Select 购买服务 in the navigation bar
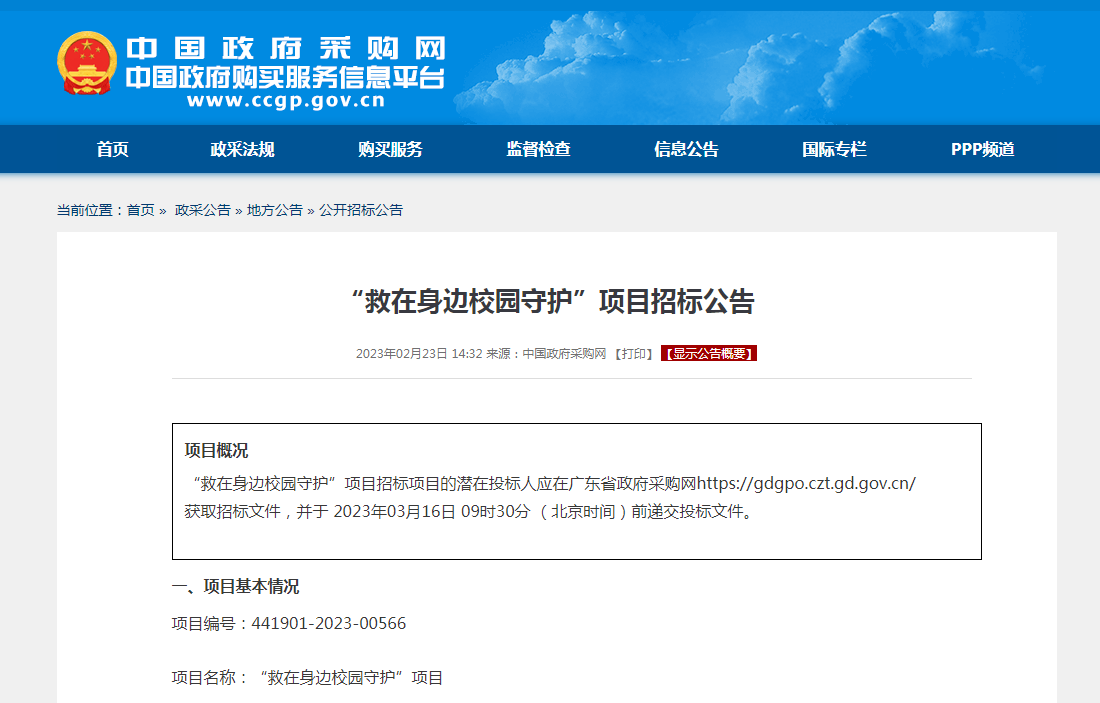The image size is (1100, 703). coord(390,149)
